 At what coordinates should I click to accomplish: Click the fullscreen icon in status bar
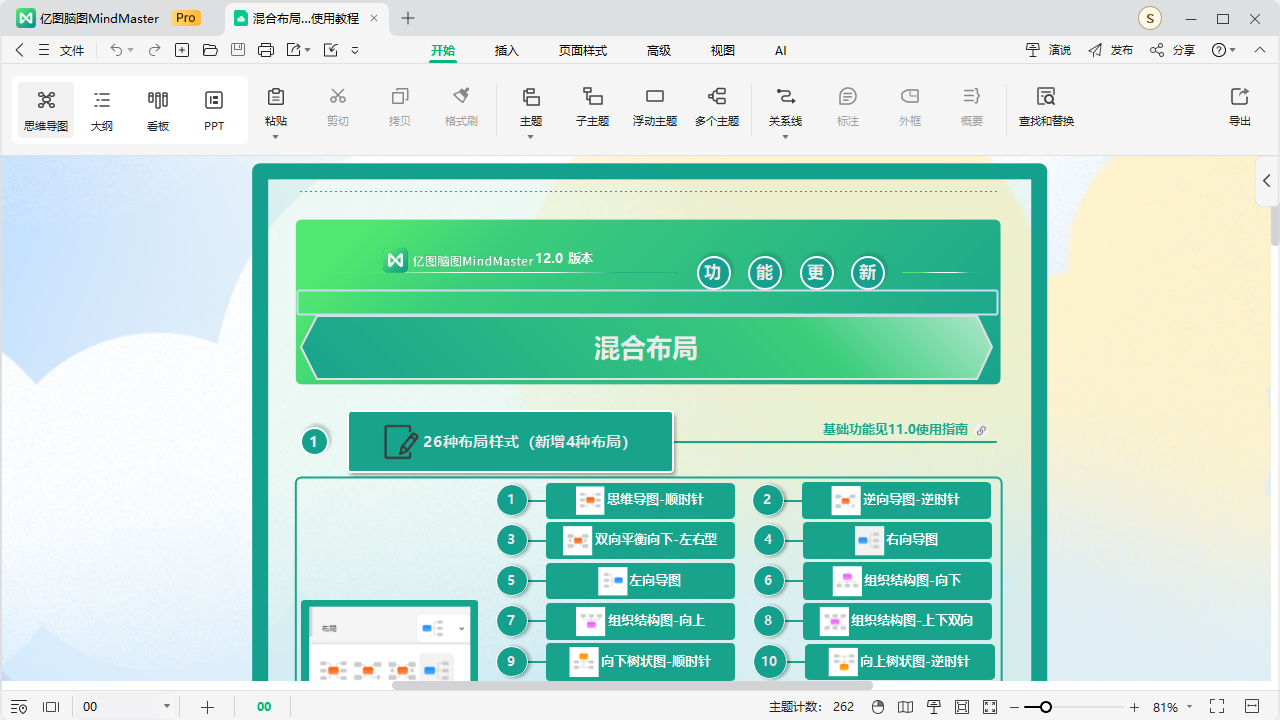(1217, 707)
